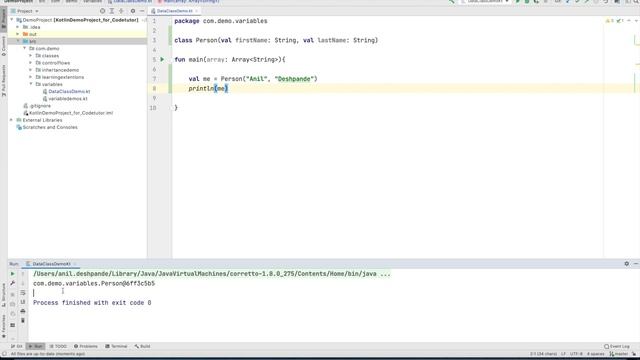
Task: Expand the learningextentions package
Action: click(x=31, y=77)
